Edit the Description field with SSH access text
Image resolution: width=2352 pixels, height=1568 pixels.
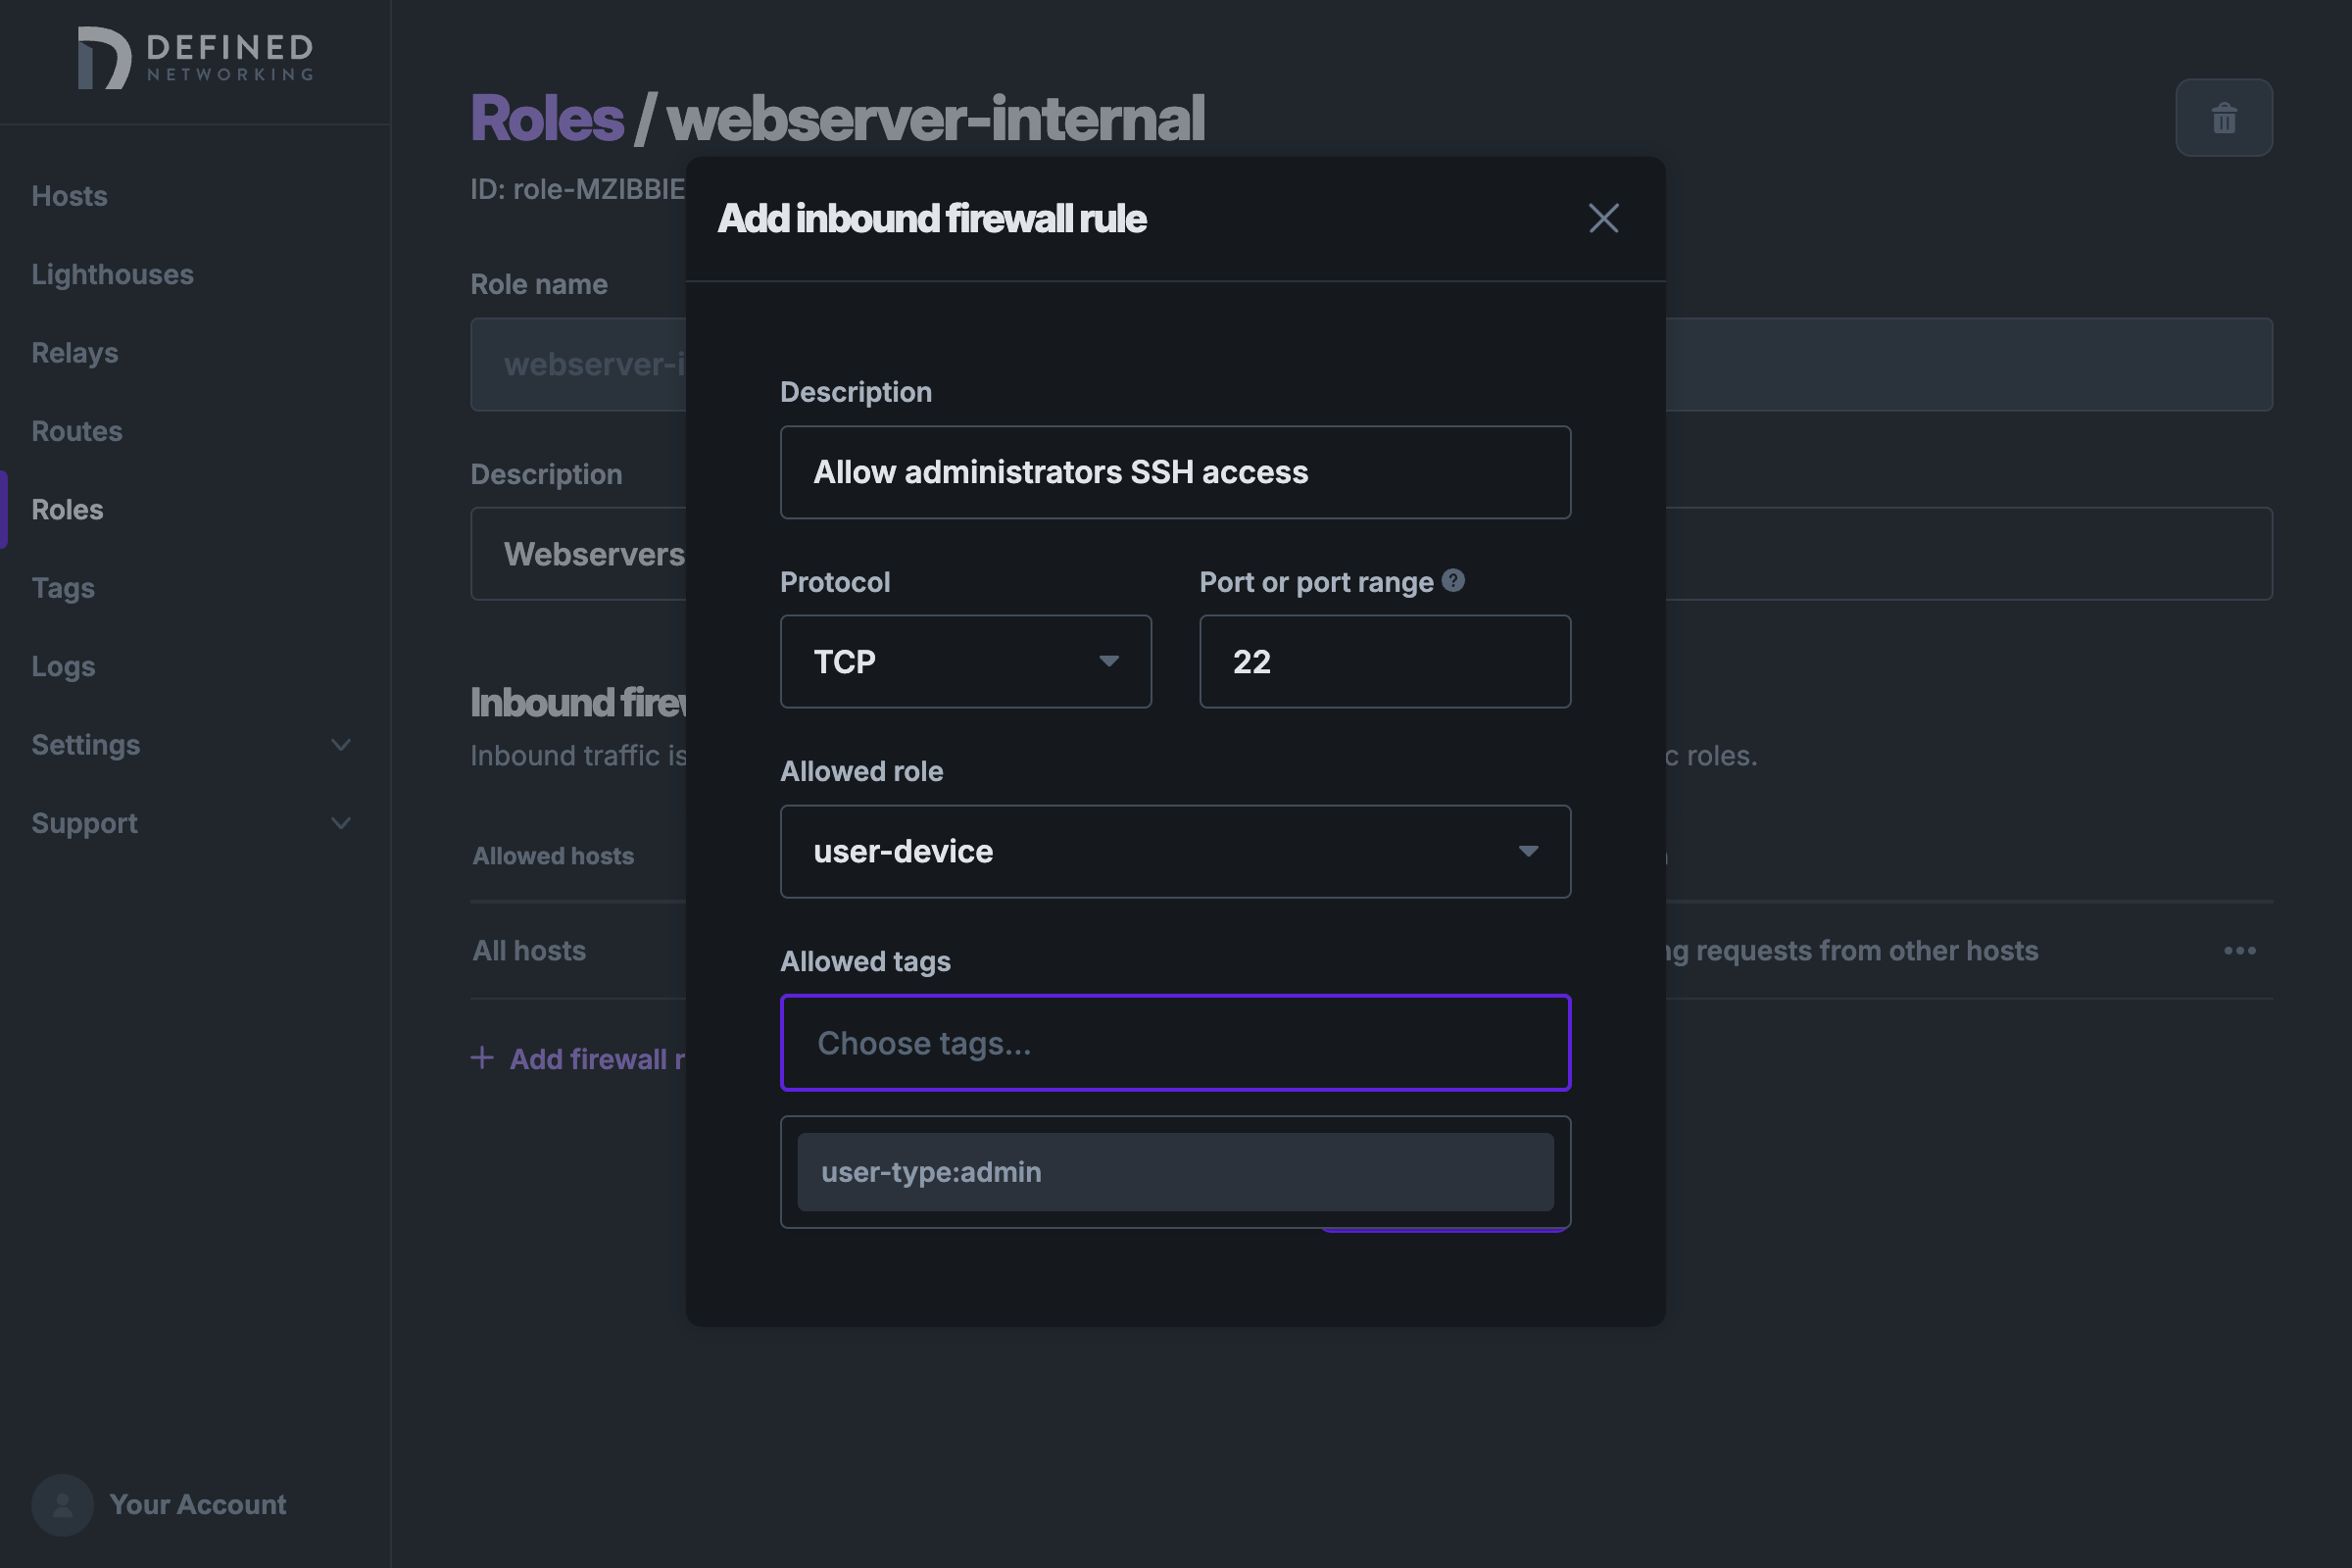1175,472
